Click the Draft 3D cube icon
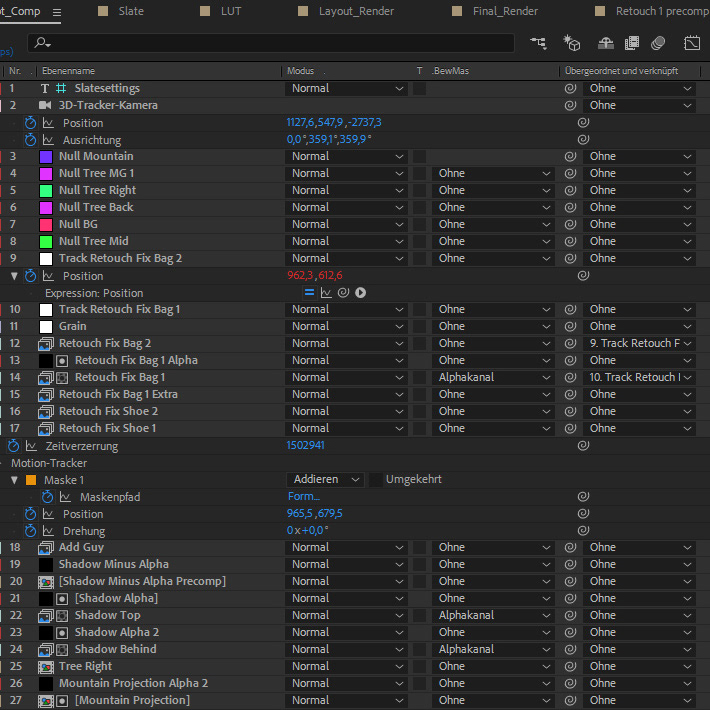Viewport: 710px width, 710px height. click(x=572, y=43)
